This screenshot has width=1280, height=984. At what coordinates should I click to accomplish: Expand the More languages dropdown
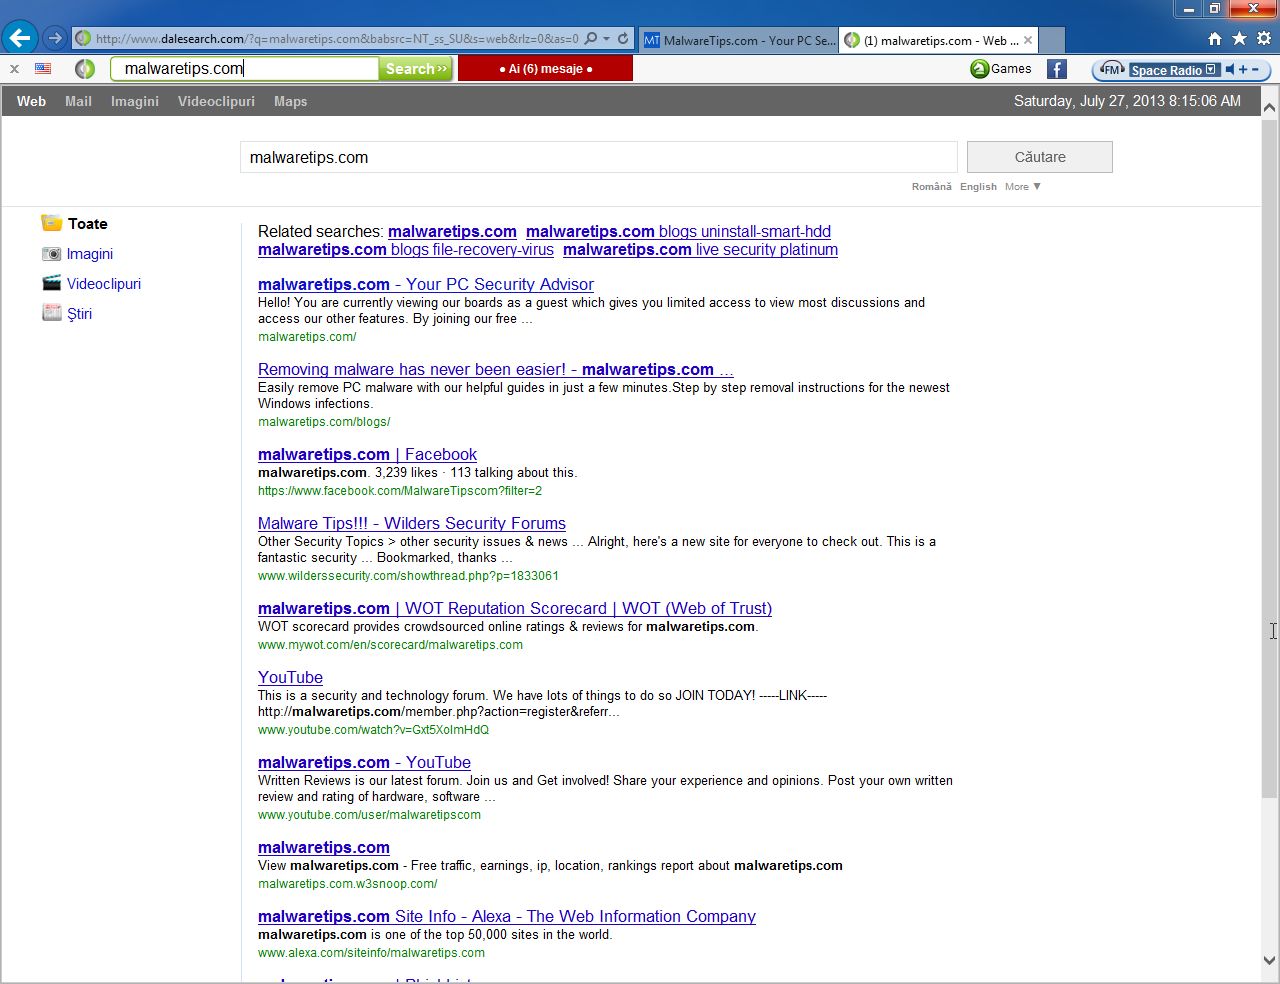coord(1023,187)
